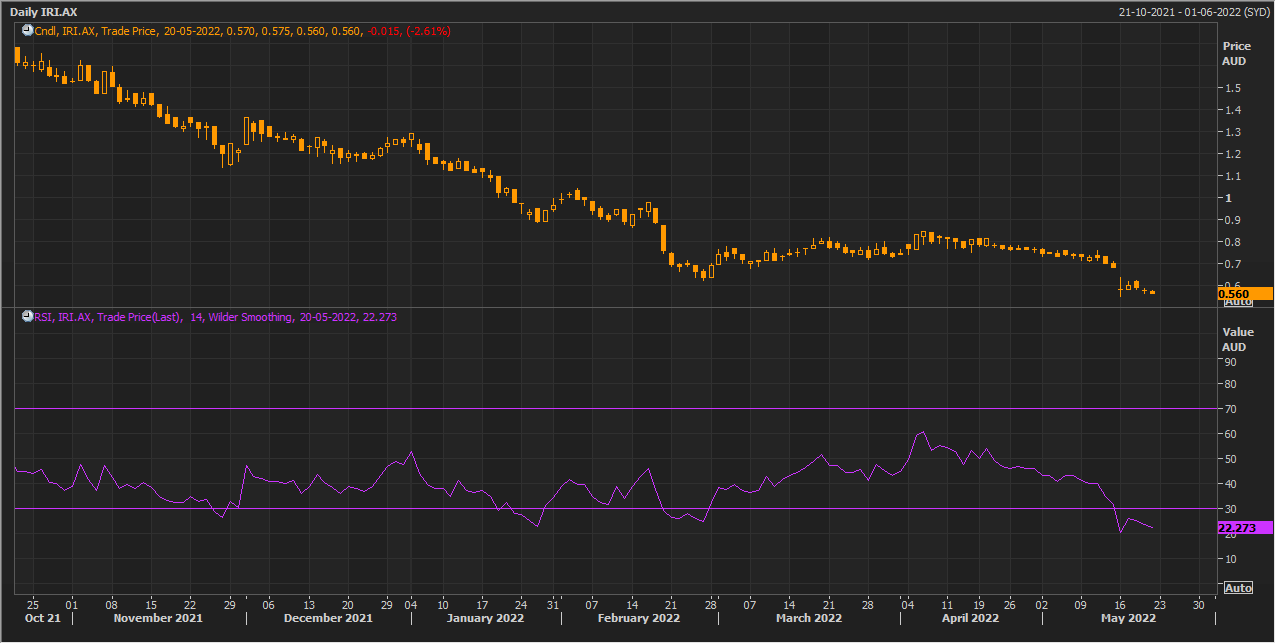Toggle Auto scale on the RSI axis
Screen dimensions: 1276x644
click(1238, 588)
